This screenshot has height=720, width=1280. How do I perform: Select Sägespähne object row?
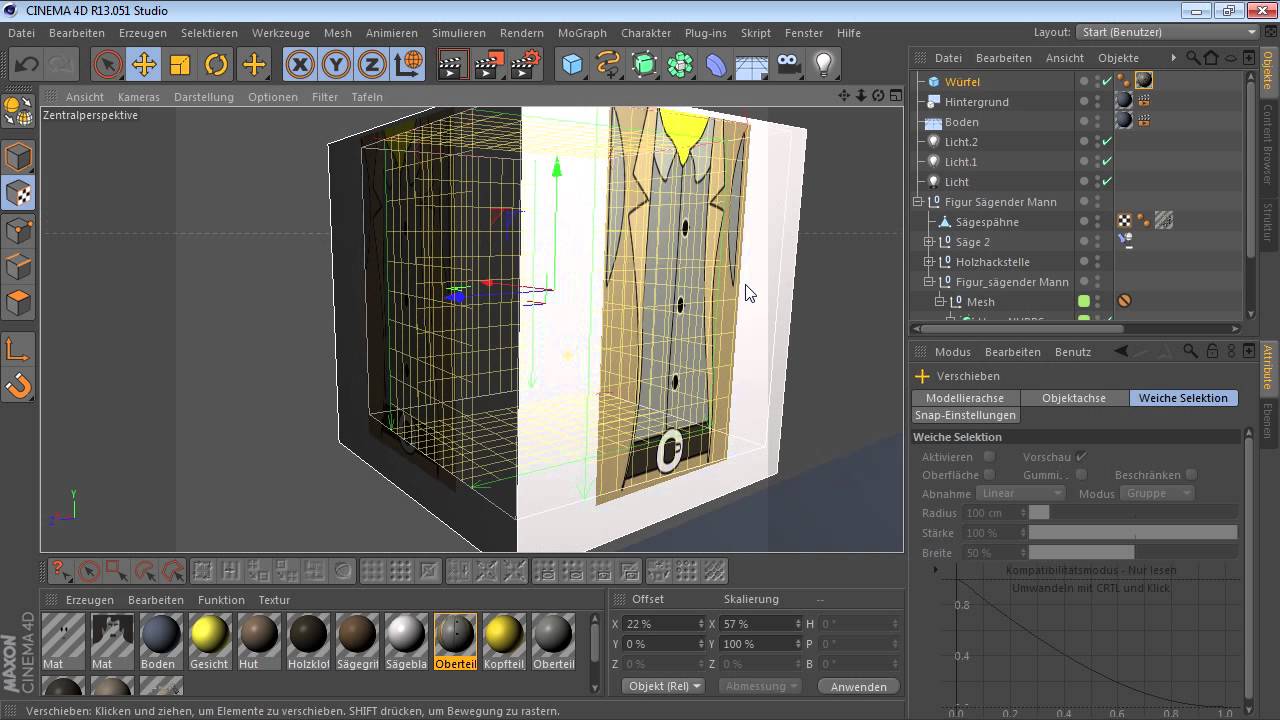pos(987,222)
